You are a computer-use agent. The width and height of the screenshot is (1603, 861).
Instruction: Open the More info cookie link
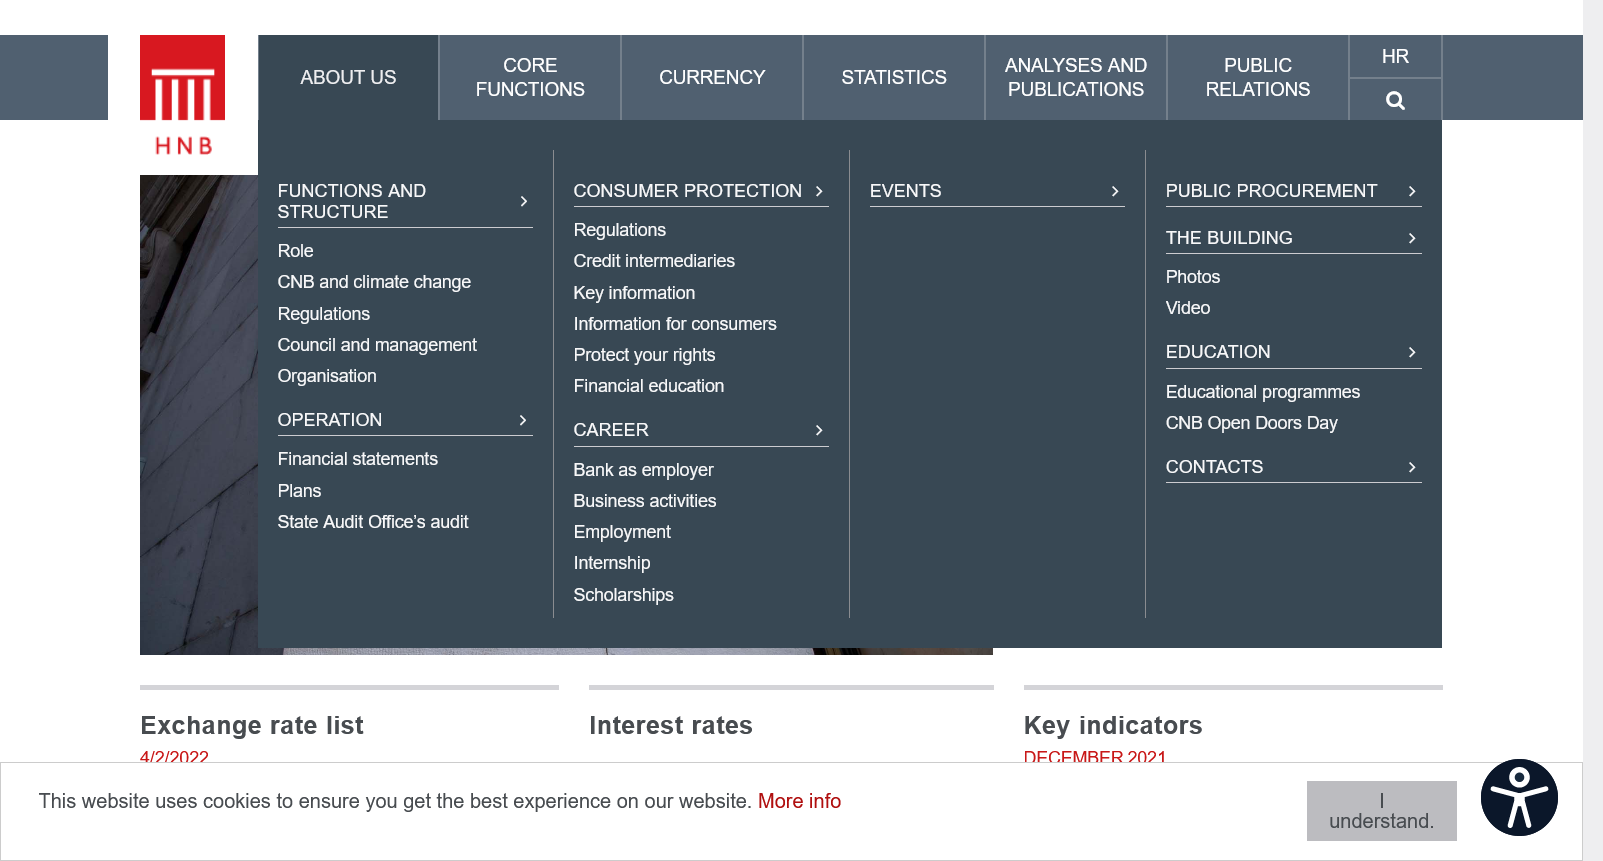[x=799, y=801]
